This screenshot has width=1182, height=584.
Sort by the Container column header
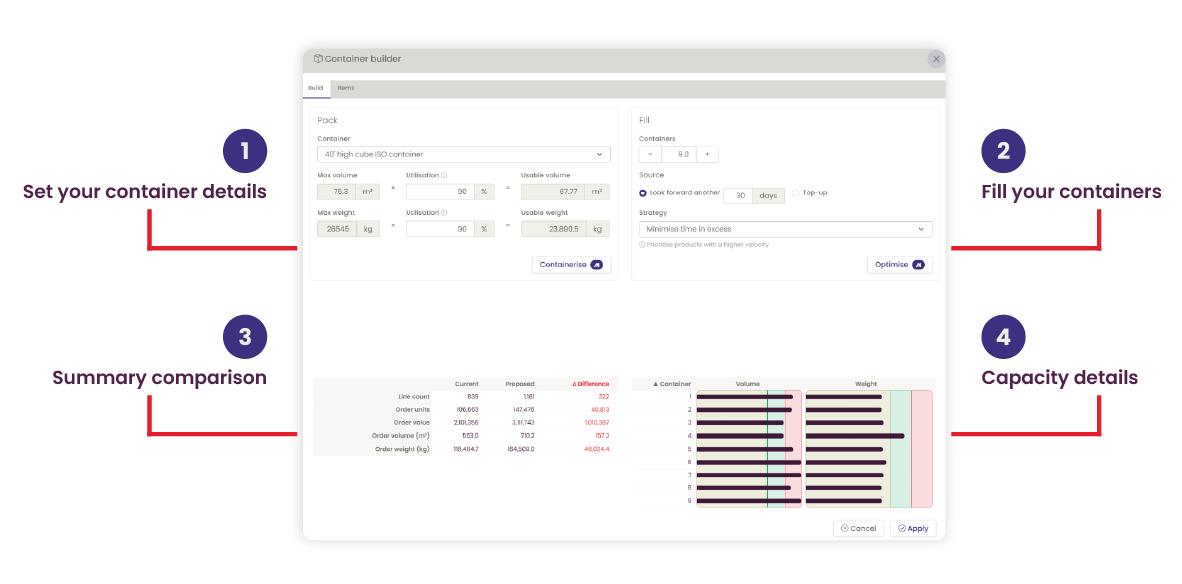pos(672,384)
